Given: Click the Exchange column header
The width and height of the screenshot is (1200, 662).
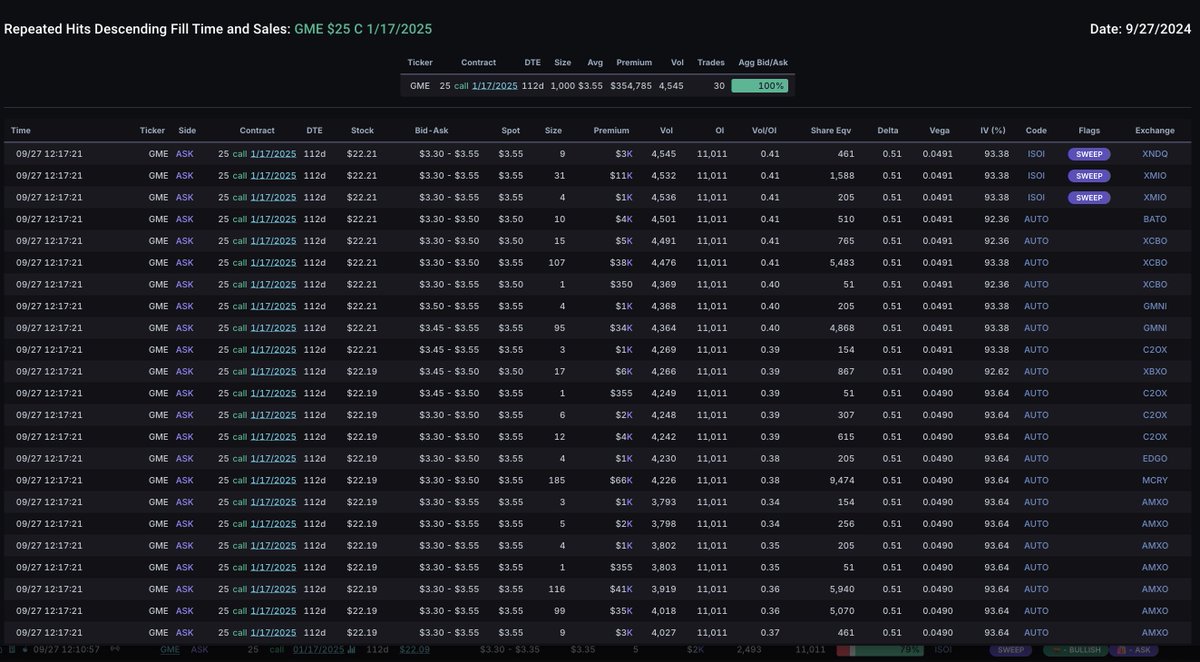Looking at the screenshot, I should pyautogui.click(x=1155, y=130).
